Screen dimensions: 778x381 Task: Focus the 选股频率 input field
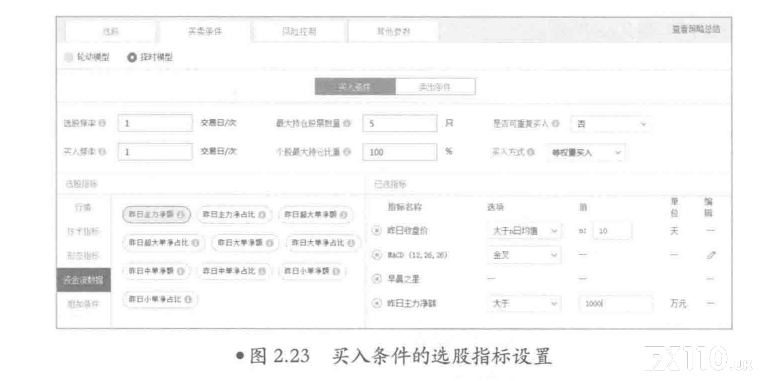pyautogui.click(x=155, y=124)
